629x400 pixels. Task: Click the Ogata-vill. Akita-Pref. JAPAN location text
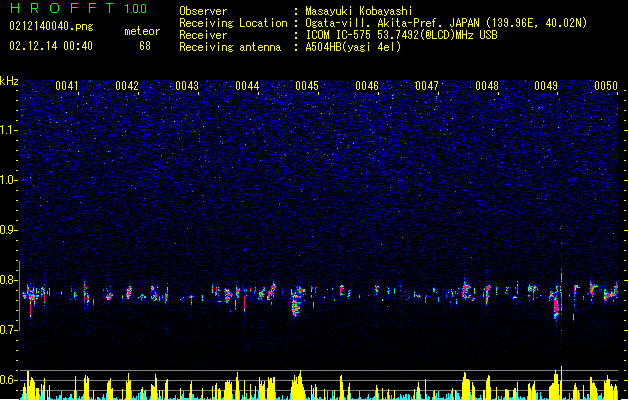click(x=446, y=23)
